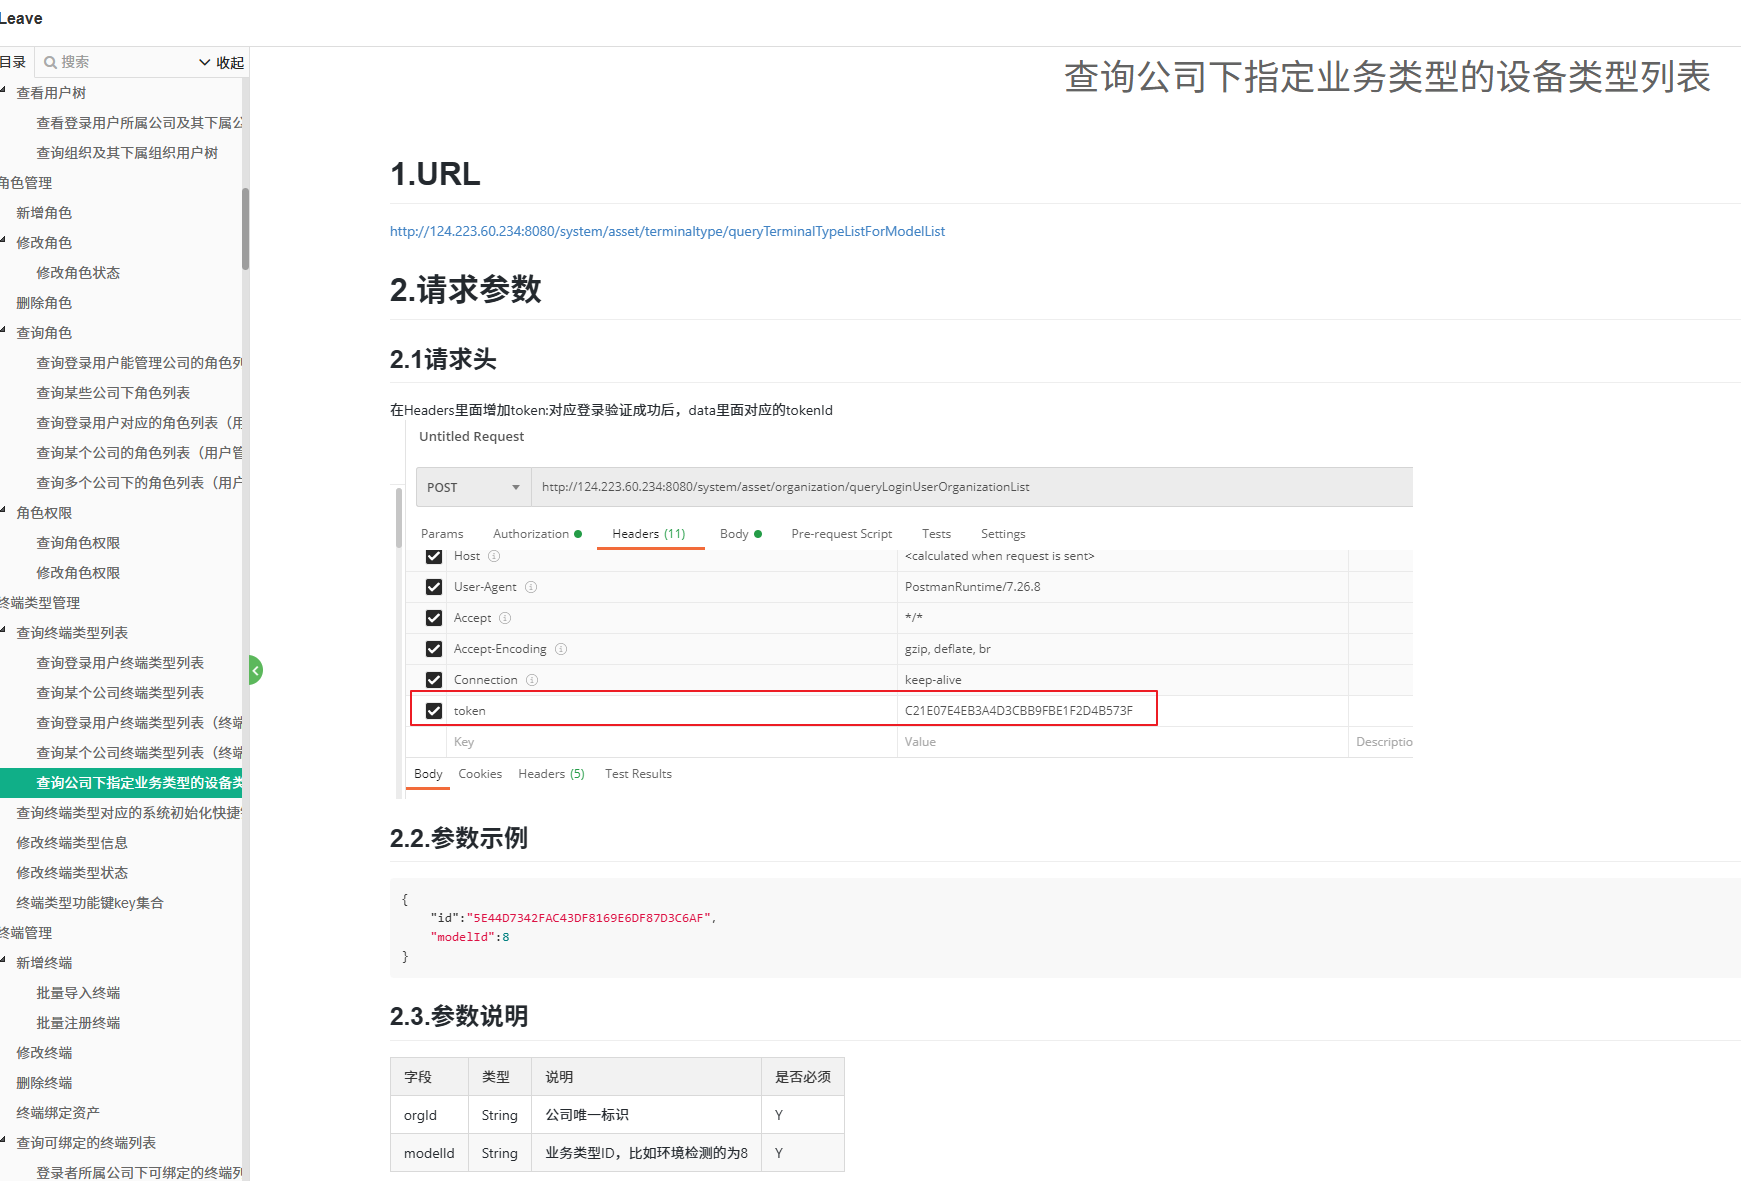
Task: Open the Test Results tab
Action: click(638, 774)
